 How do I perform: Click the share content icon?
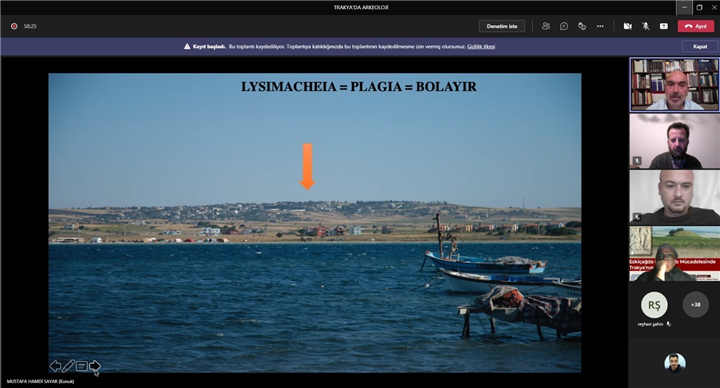point(664,26)
